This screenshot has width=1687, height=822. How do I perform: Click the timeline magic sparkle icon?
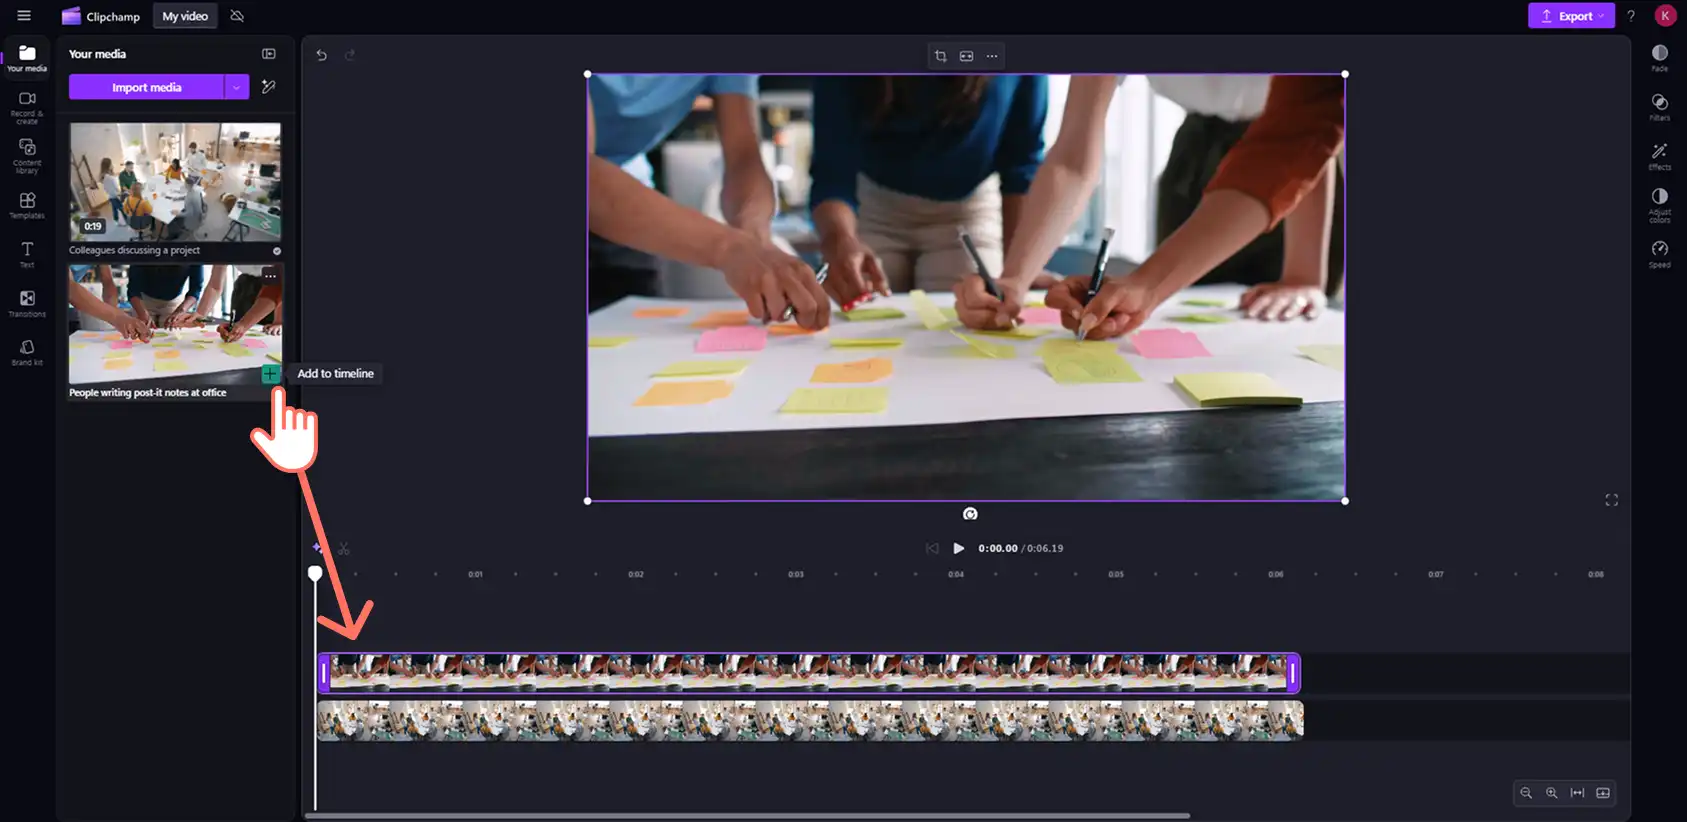point(317,548)
